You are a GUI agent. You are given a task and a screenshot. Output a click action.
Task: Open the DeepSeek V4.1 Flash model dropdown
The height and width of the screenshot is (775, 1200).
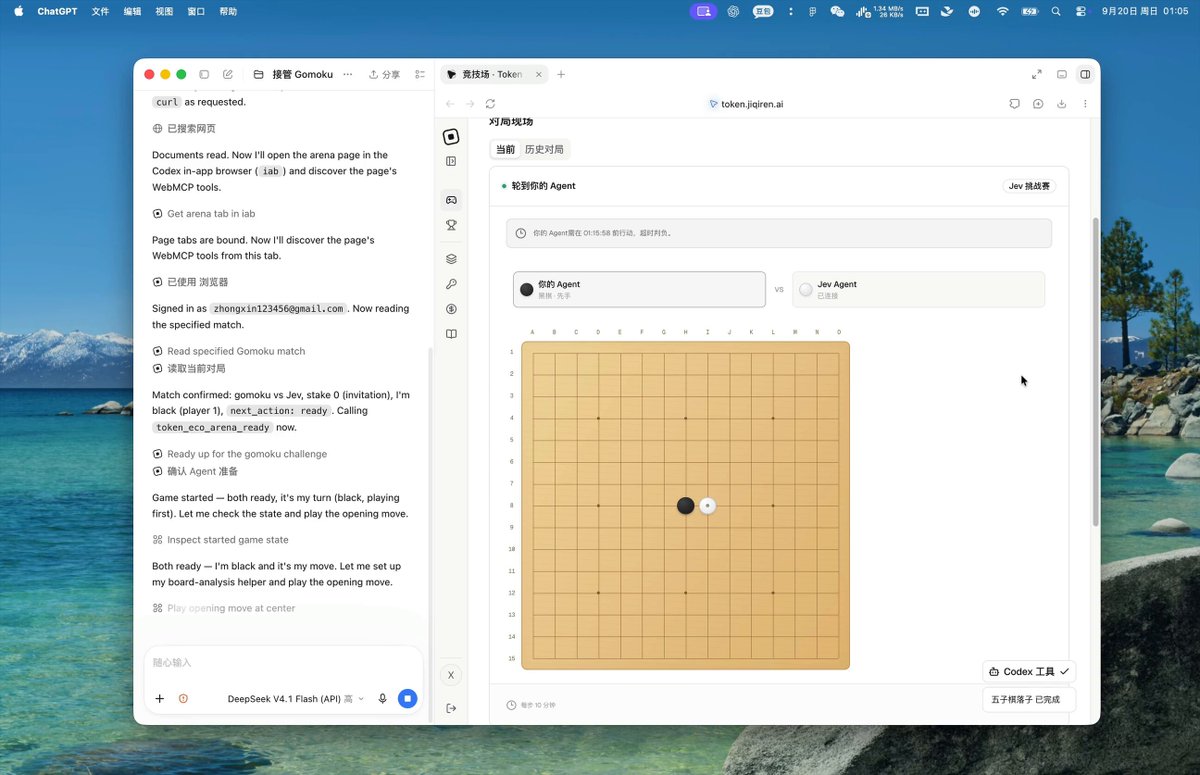pyautogui.click(x=296, y=699)
